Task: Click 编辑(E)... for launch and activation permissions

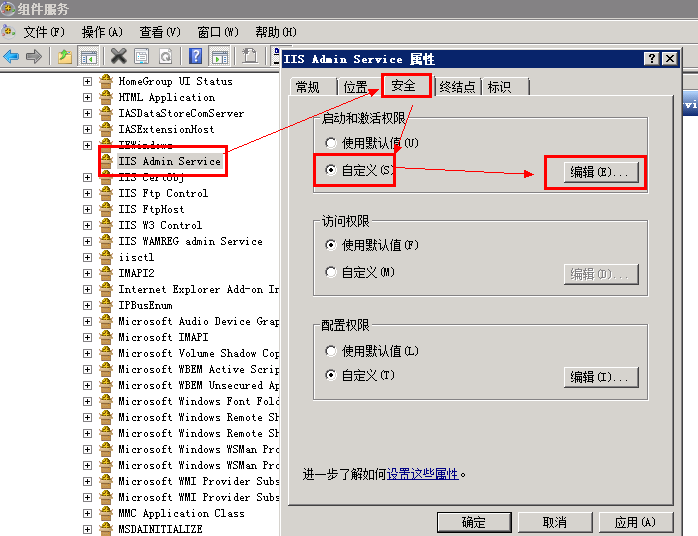Action: [598, 172]
